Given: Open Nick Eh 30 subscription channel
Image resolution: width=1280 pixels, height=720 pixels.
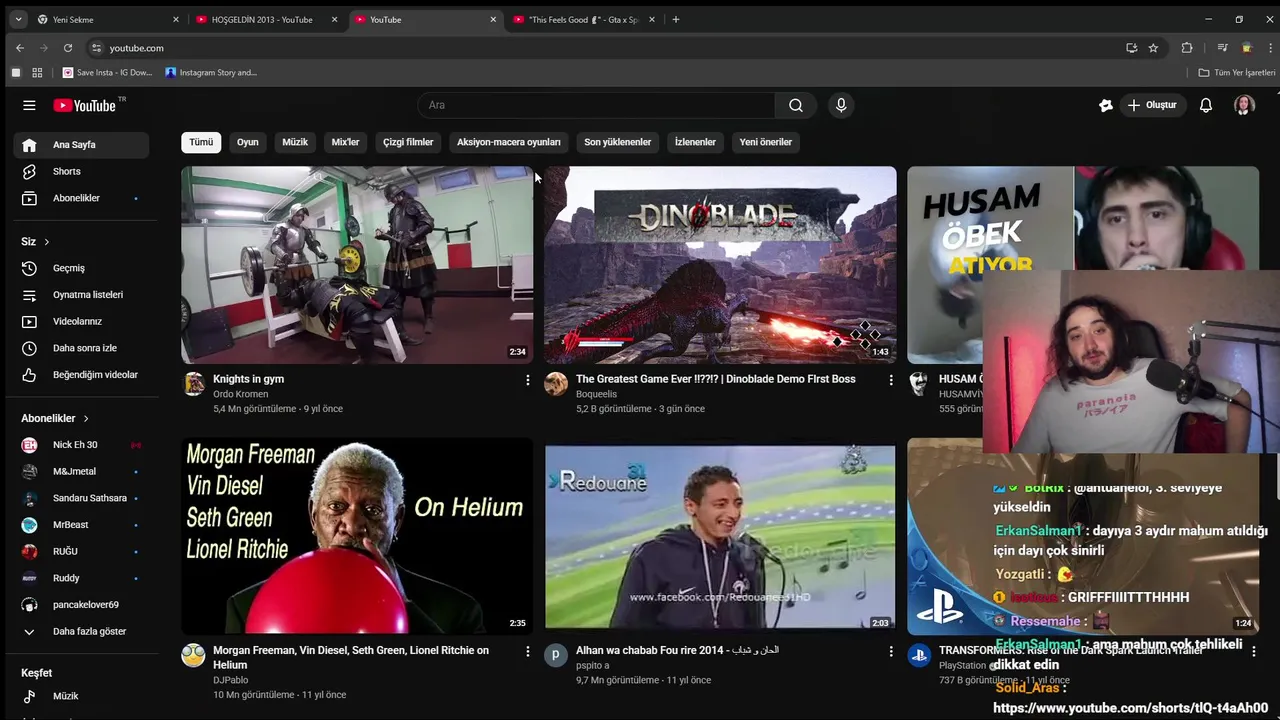Looking at the screenshot, I should click(x=81, y=445).
